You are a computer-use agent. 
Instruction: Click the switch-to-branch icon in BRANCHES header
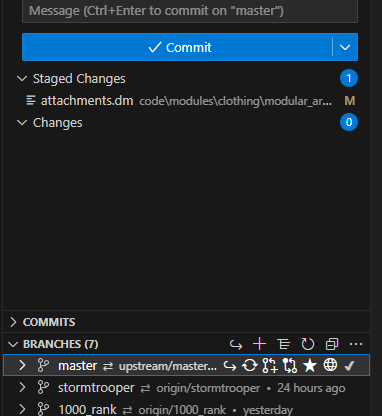point(236,344)
